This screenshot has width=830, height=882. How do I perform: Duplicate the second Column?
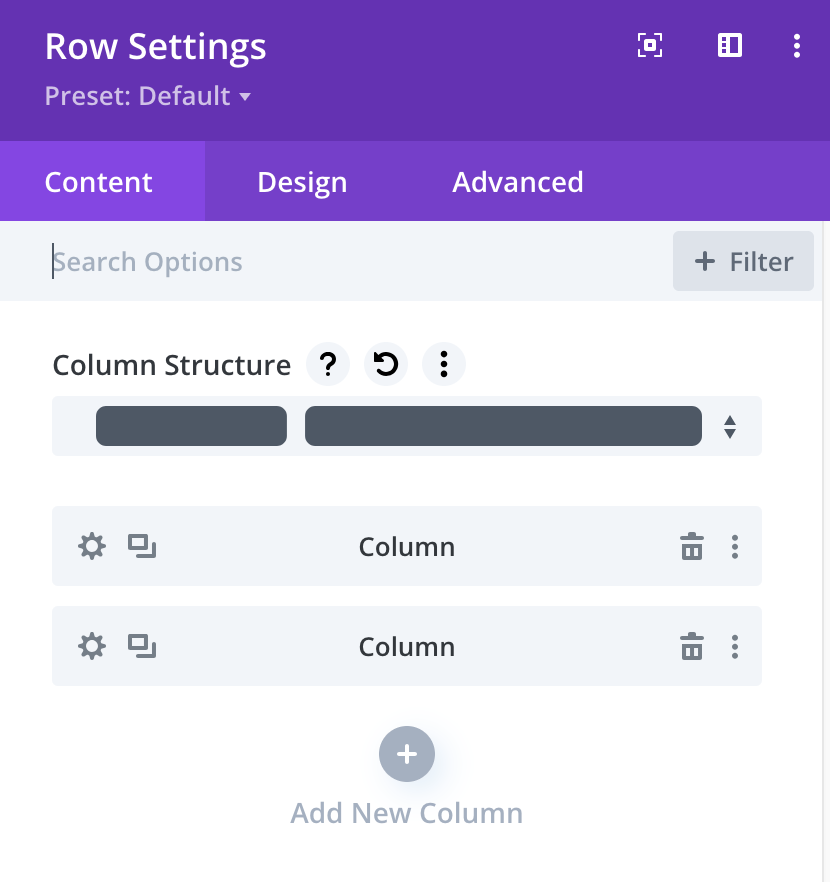click(x=142, y=647)
